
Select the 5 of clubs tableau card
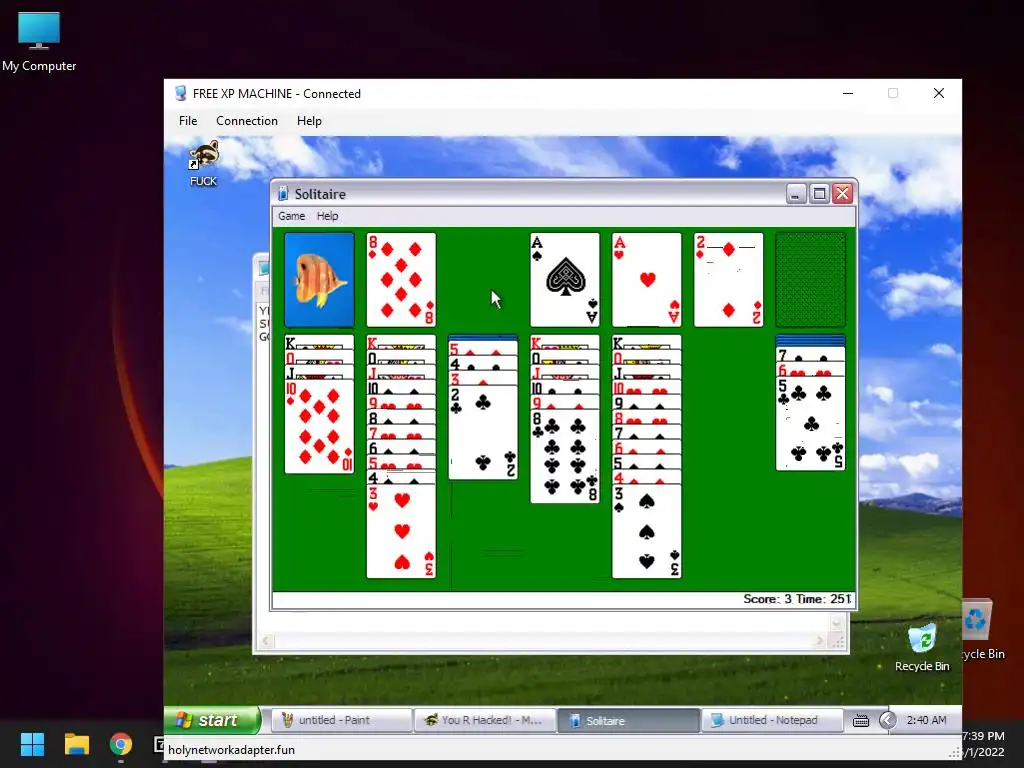(x=810, y=423)
